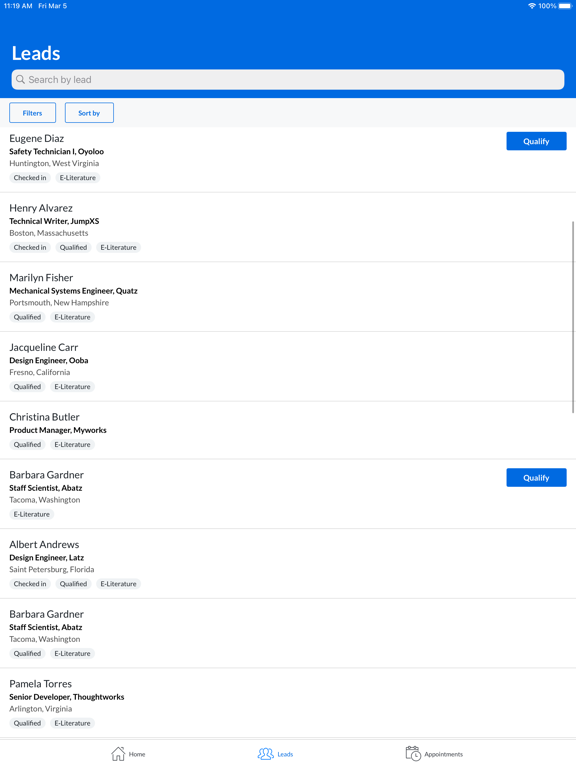
Task: Open Albert Andrews lead details
Action: click(288, 564)
